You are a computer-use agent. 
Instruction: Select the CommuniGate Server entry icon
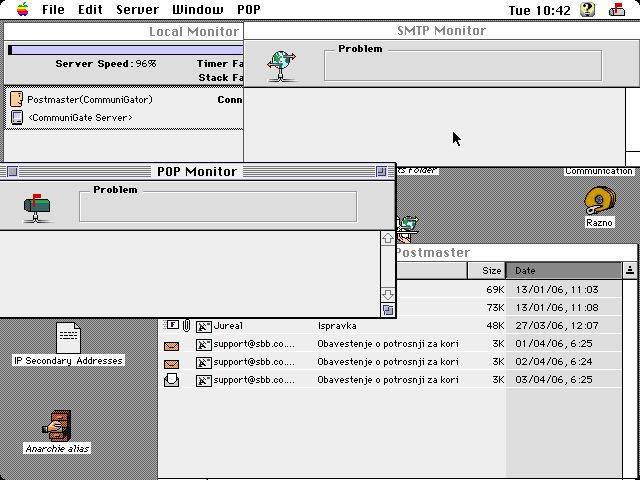click(16, 117)
